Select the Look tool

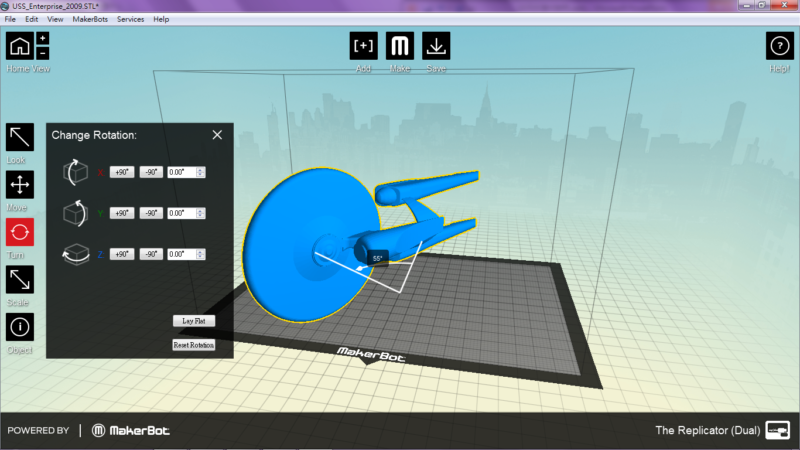(x=20, y=137)
